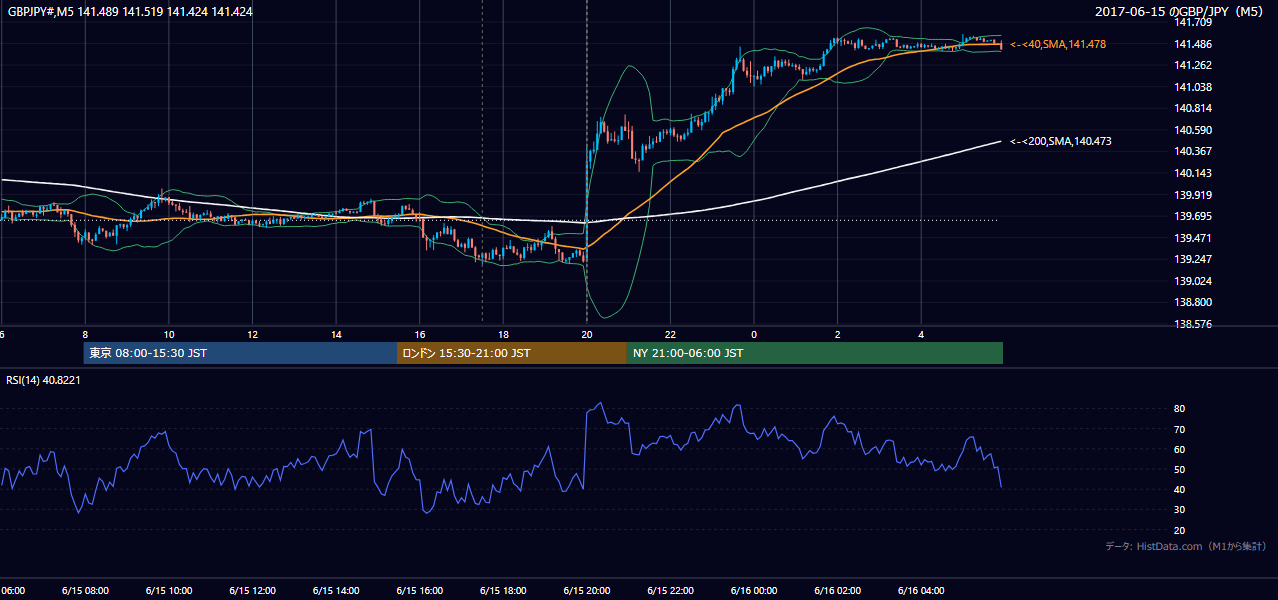The height and width of the screenshot is (600, 1278).
Task: Click the 138.576 price axis label
Action: tap(1193, 324)
